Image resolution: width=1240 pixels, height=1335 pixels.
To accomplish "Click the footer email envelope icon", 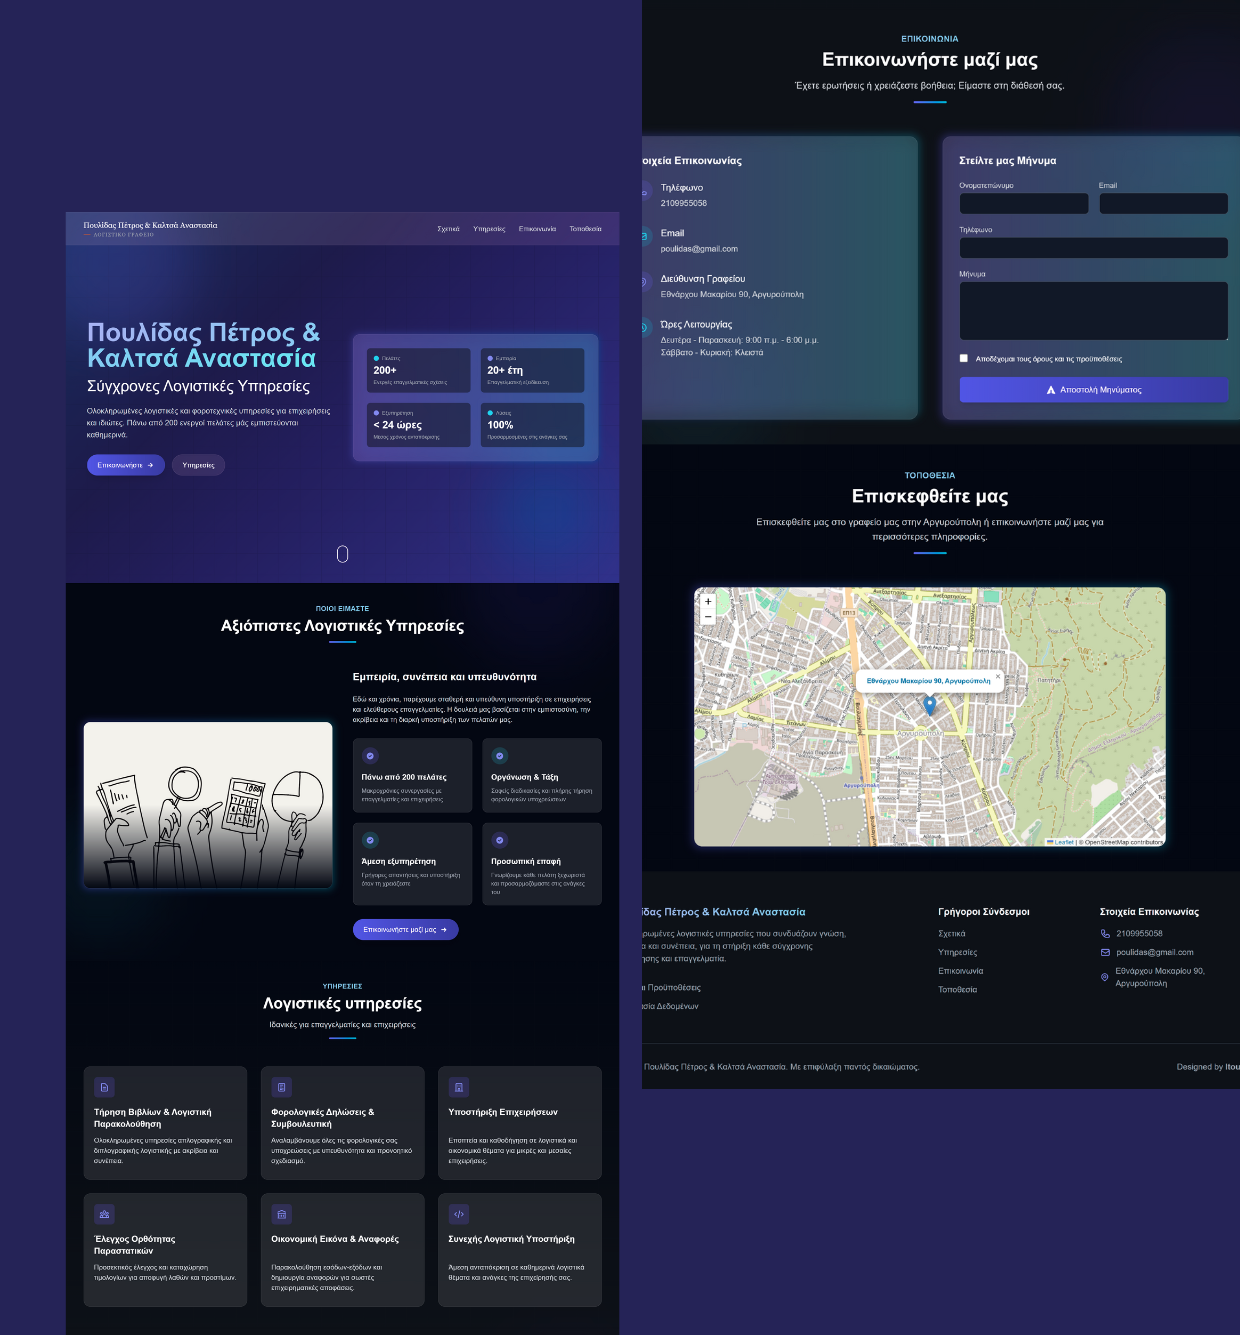I will [1105, 952].
